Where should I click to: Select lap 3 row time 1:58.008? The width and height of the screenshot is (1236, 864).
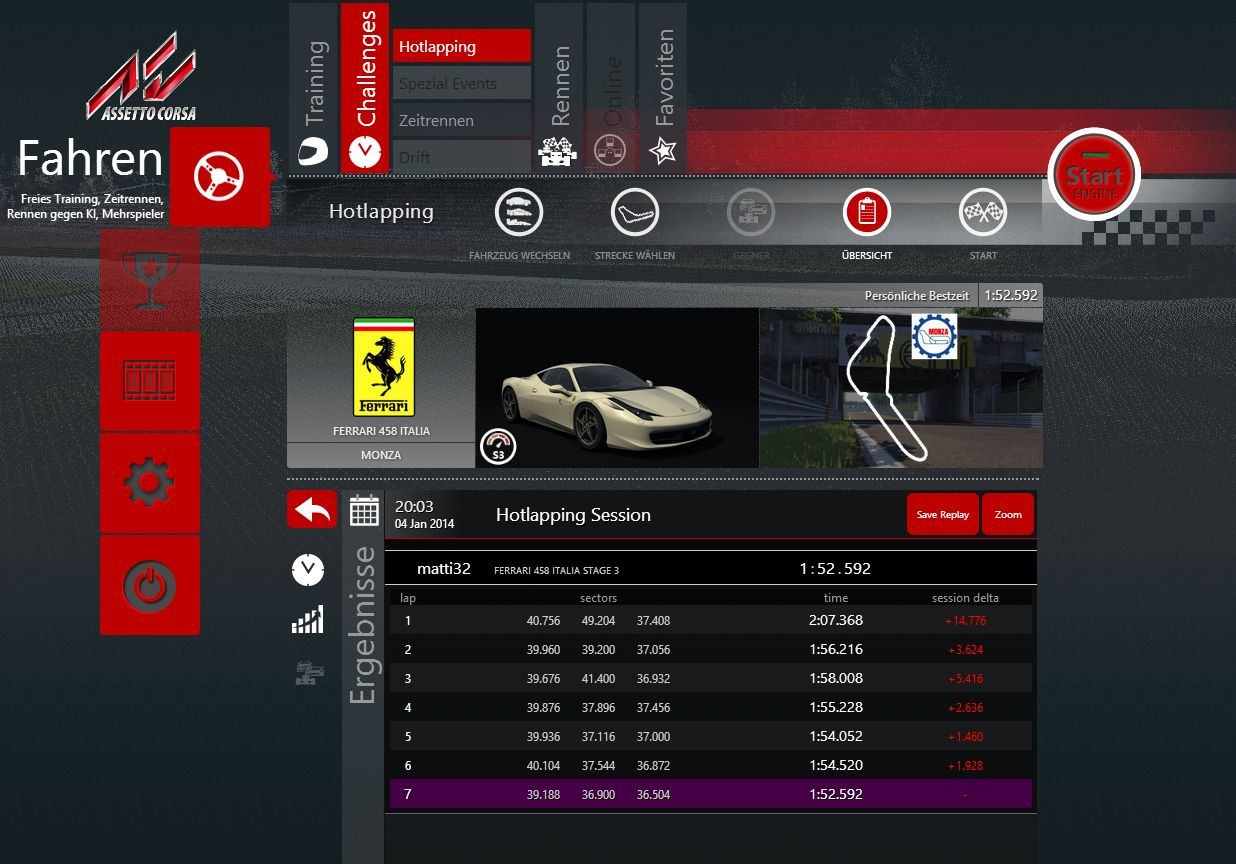point(711,678)
